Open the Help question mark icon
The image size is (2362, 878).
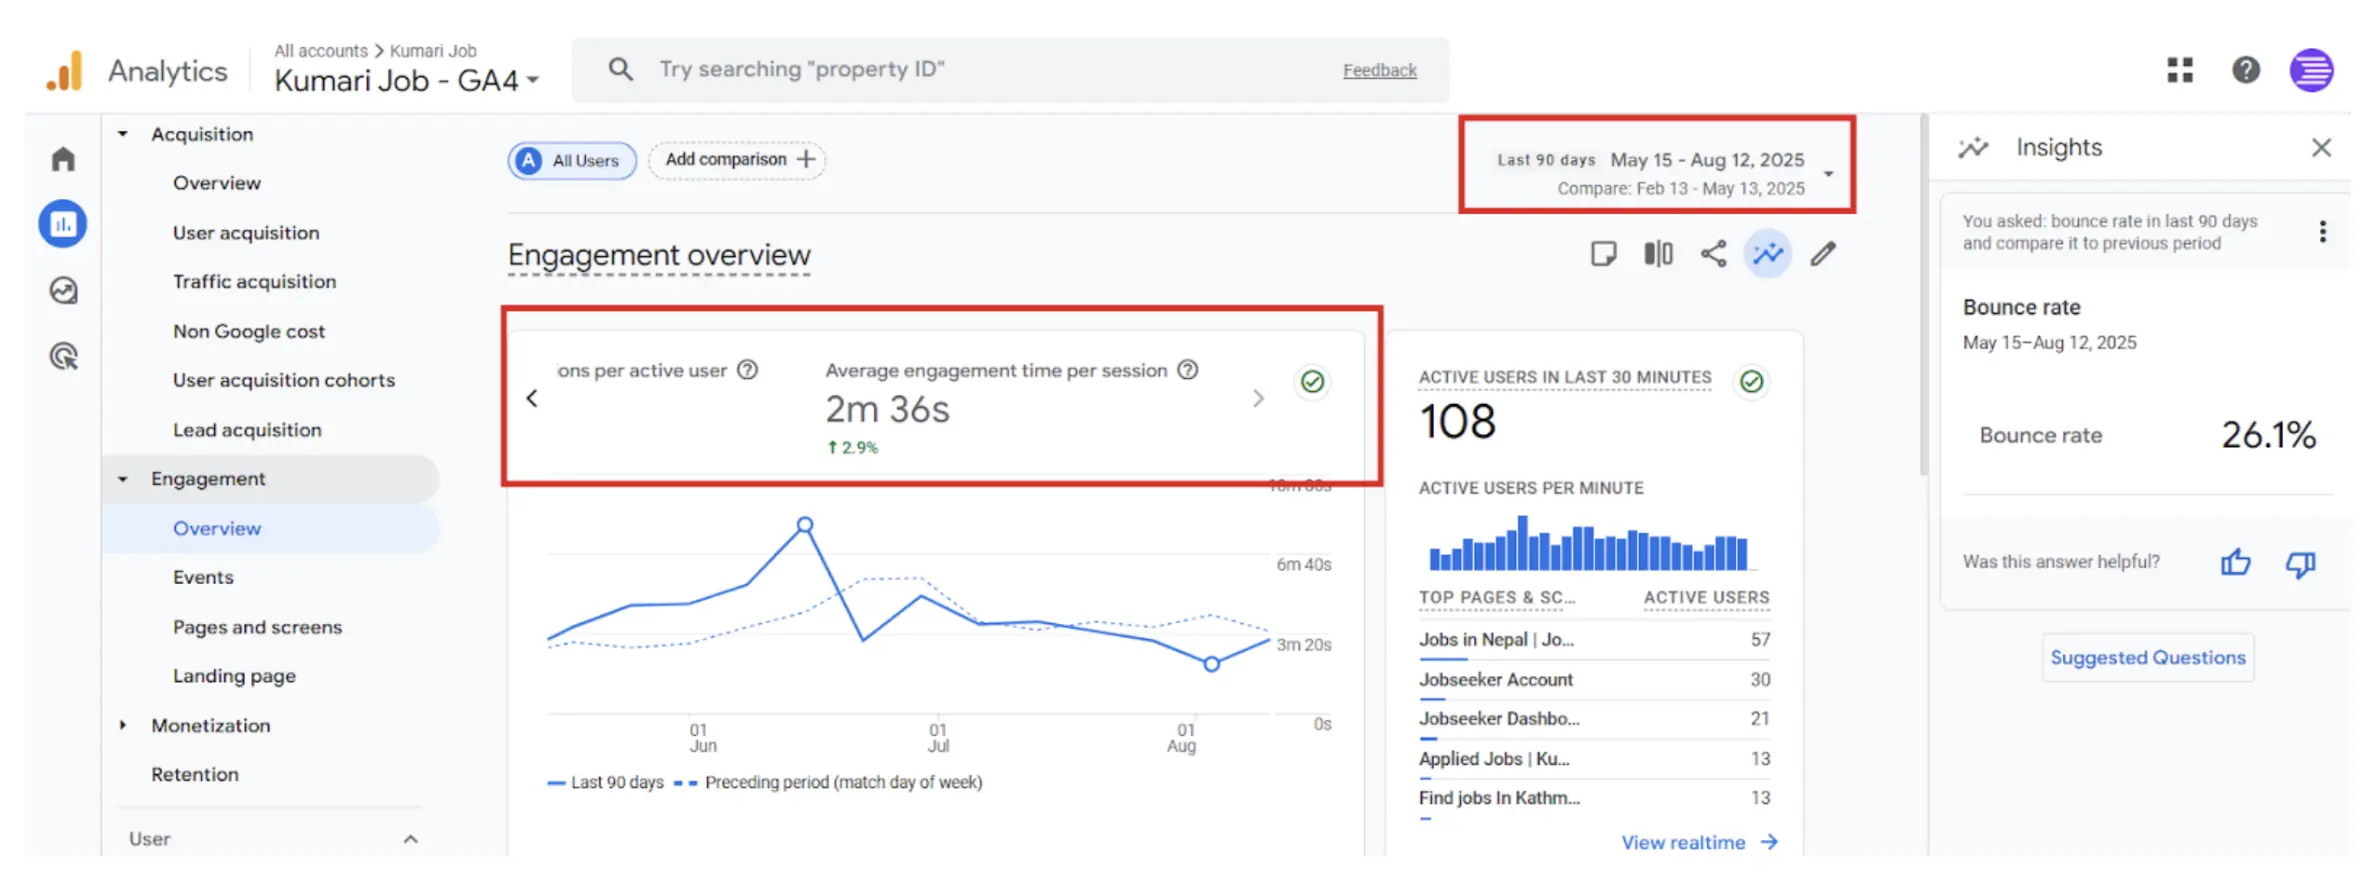coord(2246,70)
